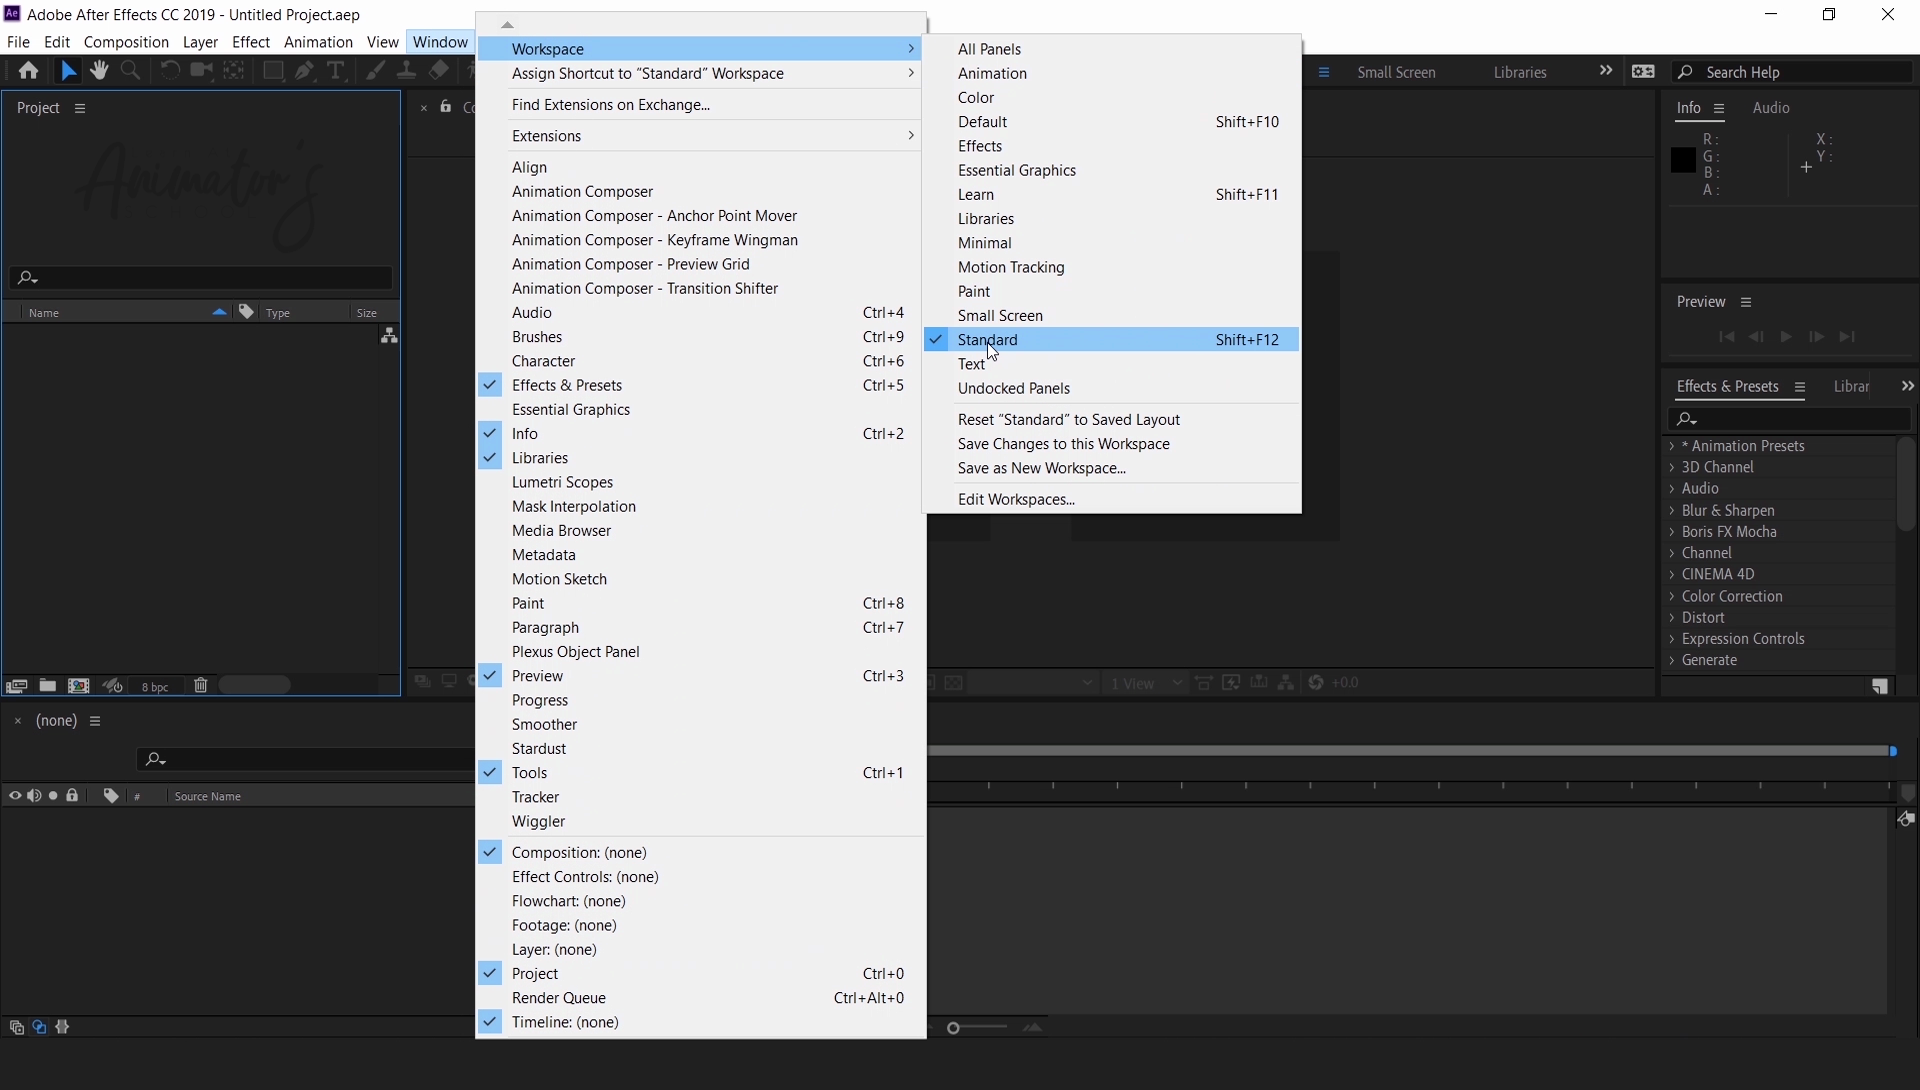
Task: Click Save as New Workspace button
Action: pyautogui.click(x=1042, y=467)
